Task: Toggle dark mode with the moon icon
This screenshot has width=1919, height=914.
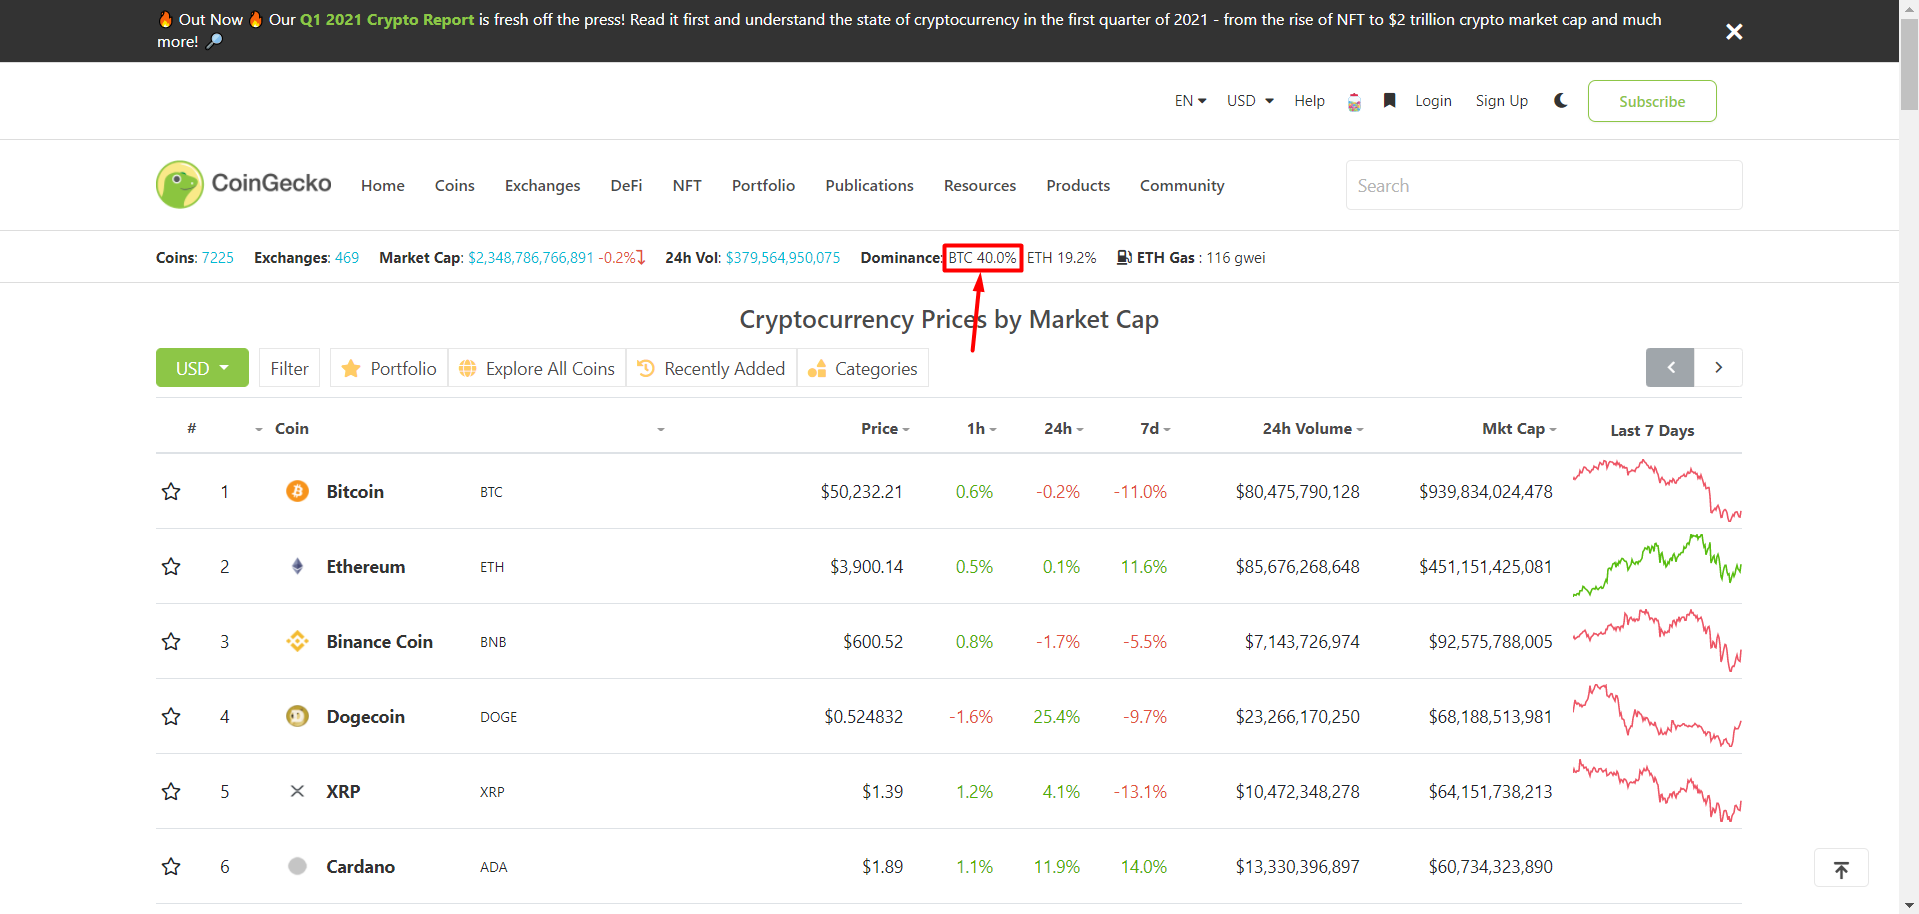Action: (x=1560, y=100)
